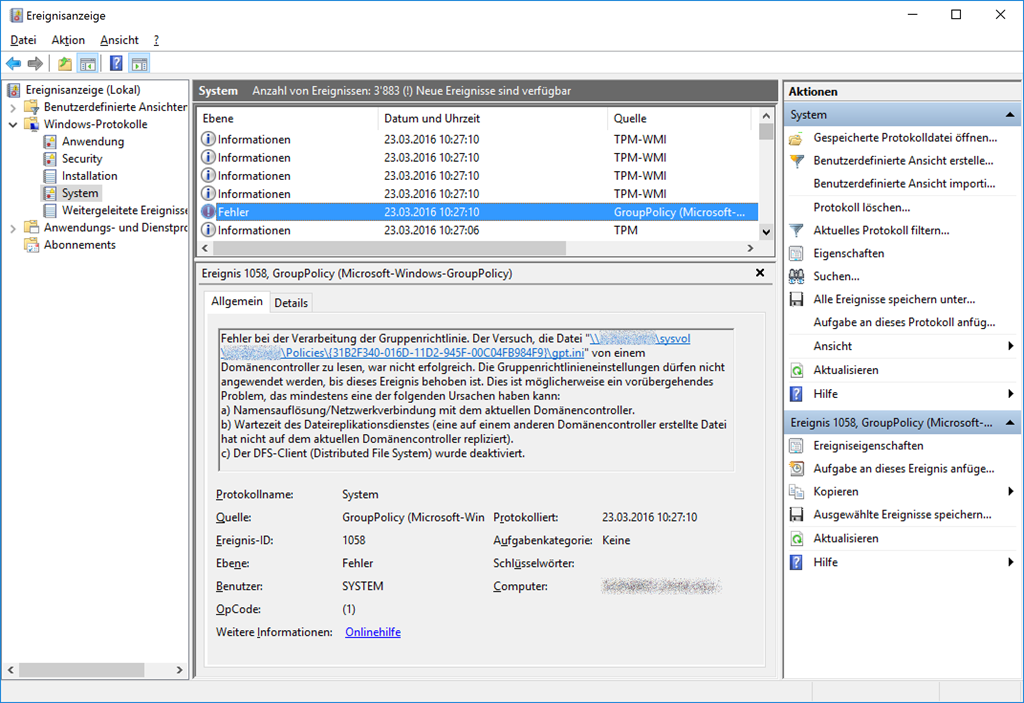Click the Kopieren icon in actions pane
Image resolution: width=1024 pixels, height=703 pixels.
click(x=796, y=492)
